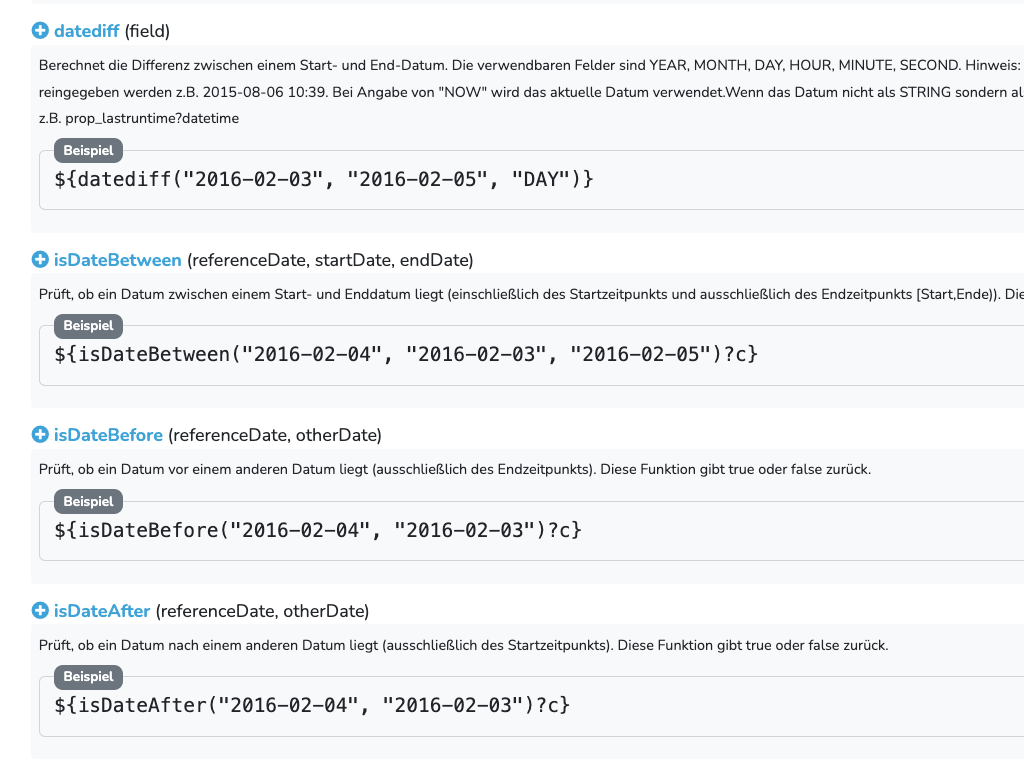This screenshot has height=762, width=1024.
Task: Open the isDateAfter function link
Action: click(102, 611)
